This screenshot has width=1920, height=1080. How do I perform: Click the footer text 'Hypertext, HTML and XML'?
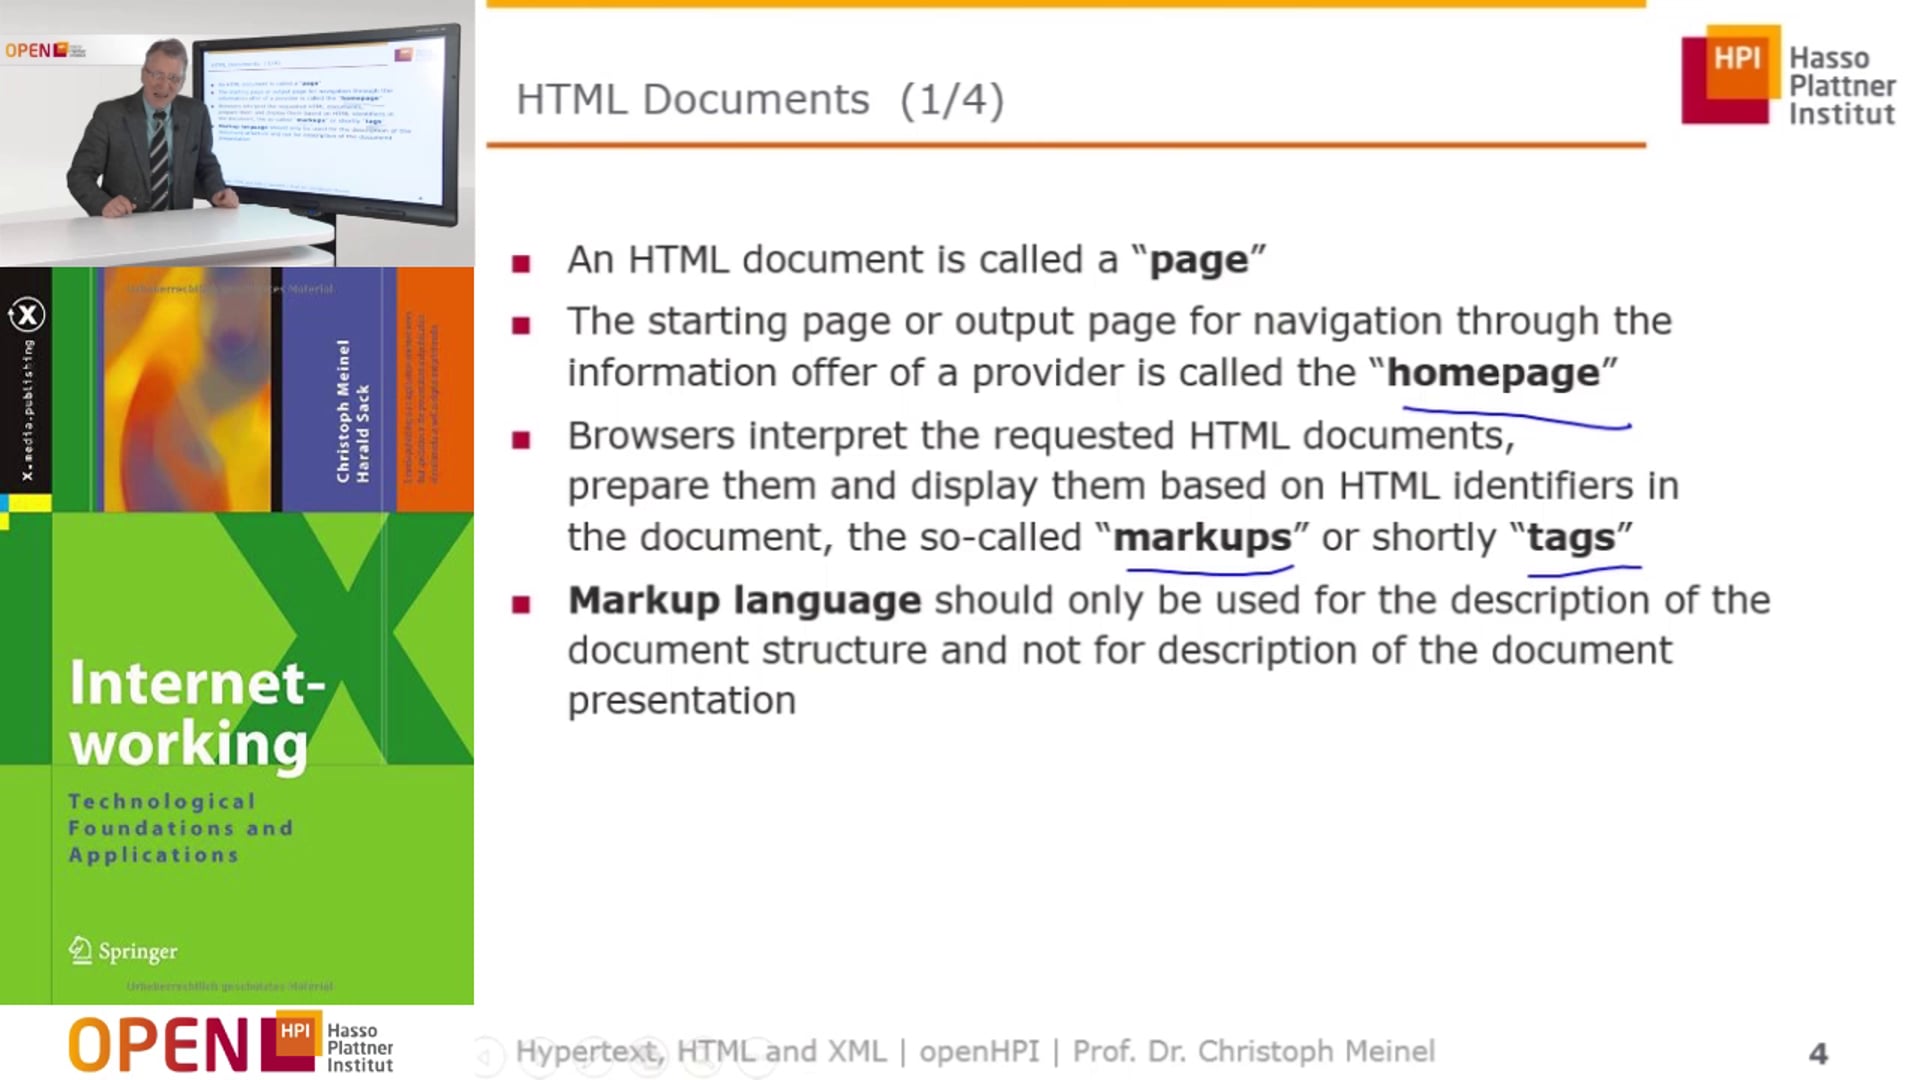[700, 1052]
